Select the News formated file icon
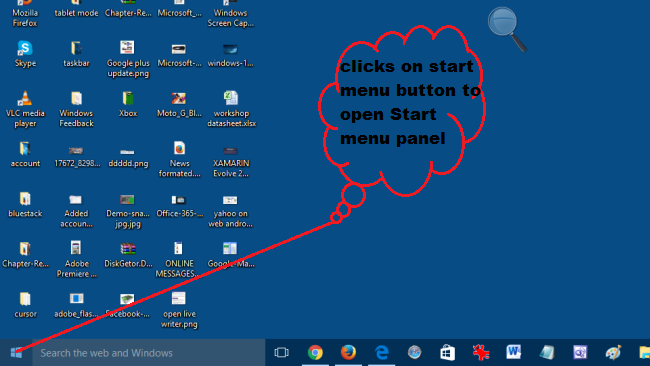The width and height of the screenshot is (650, 366). click(x=179, y=160)
